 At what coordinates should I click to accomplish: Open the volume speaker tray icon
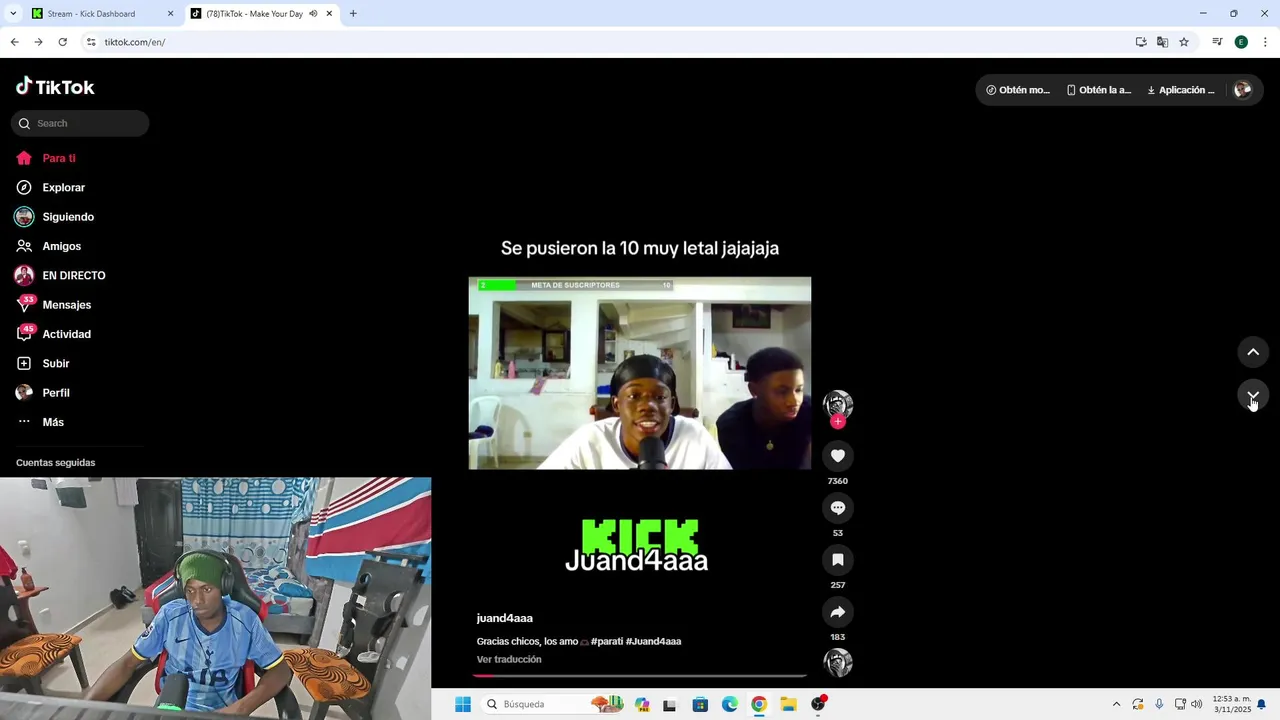pyautogui.click(x=1197, y=704)
